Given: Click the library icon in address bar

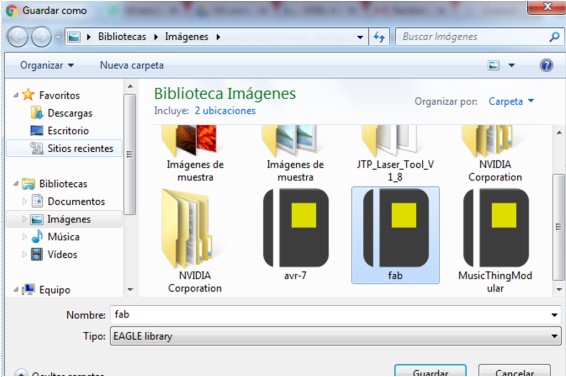Looking at the screenshot, I should click(x=74, y=37).
